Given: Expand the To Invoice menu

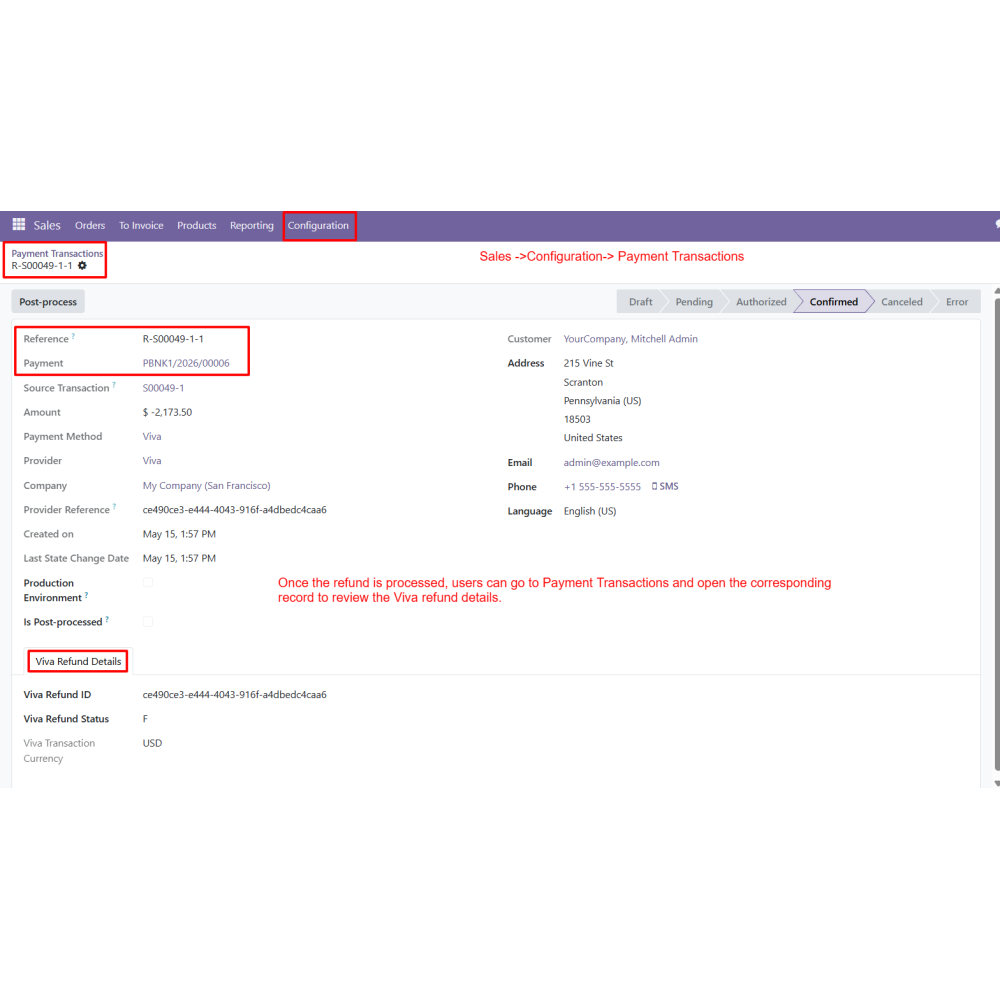Looking at the screenshot, I should click(141, 225).
